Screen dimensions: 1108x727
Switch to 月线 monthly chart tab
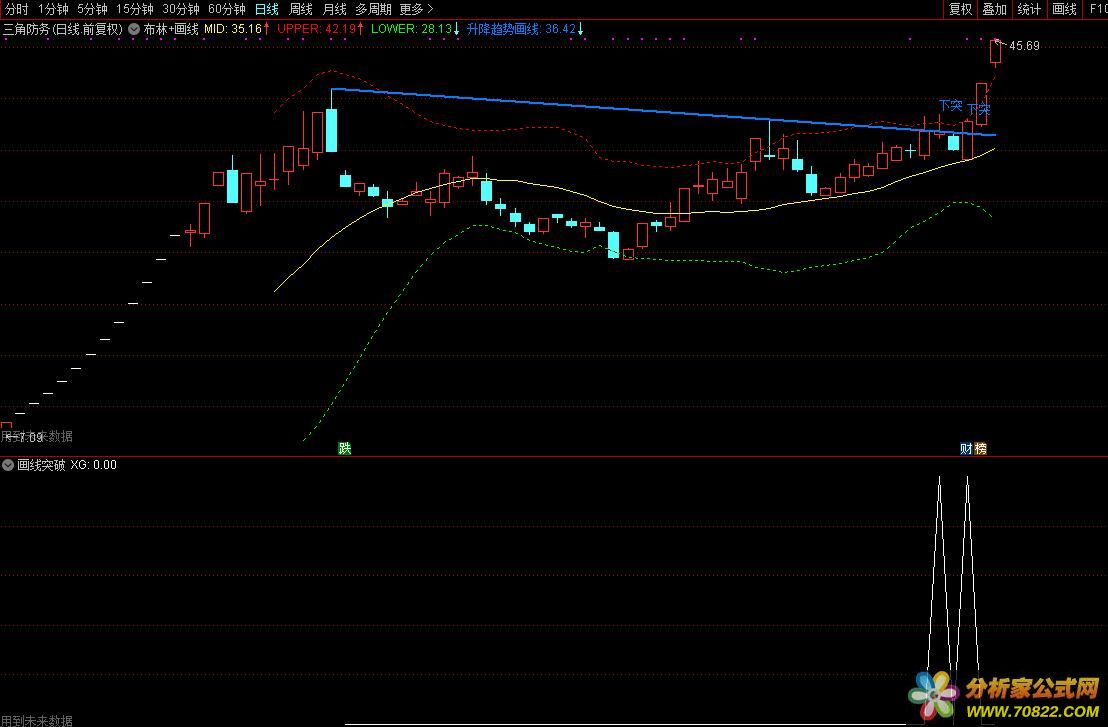(x=334, y=9)
